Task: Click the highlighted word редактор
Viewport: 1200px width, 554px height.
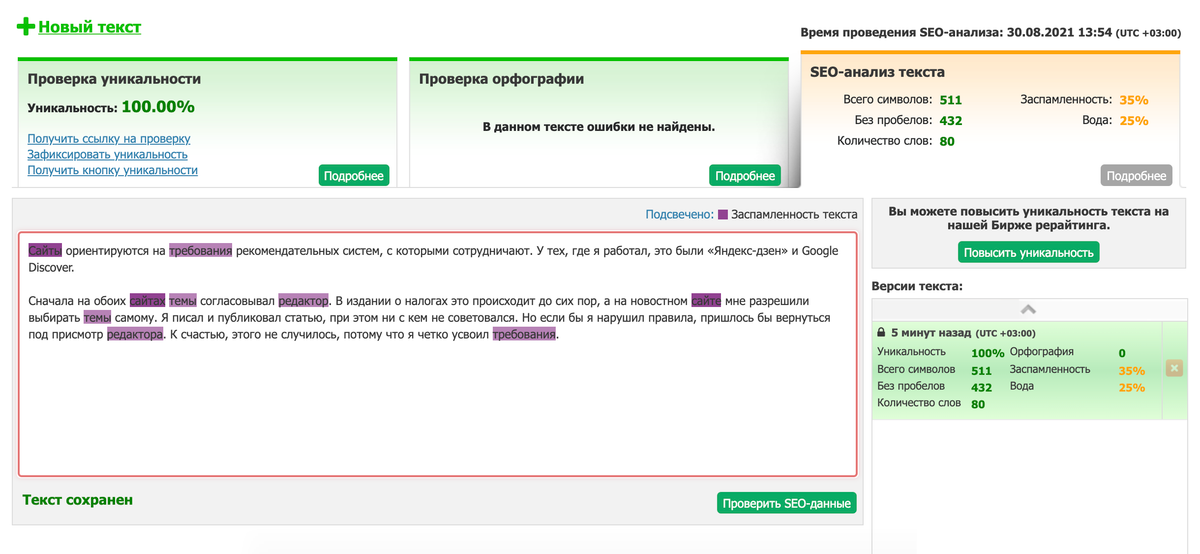Action: (303, 300)
